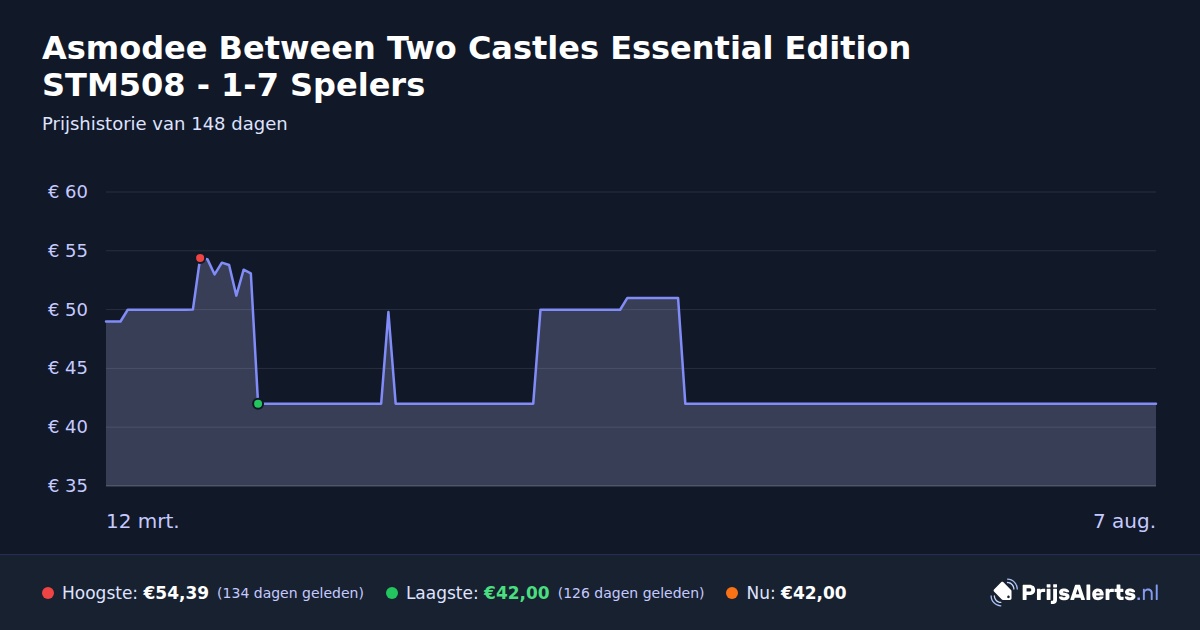Click the € 60 axis label
This screenshot has width=1200, height=630.
pyautogui.click(x=68, y=192)
